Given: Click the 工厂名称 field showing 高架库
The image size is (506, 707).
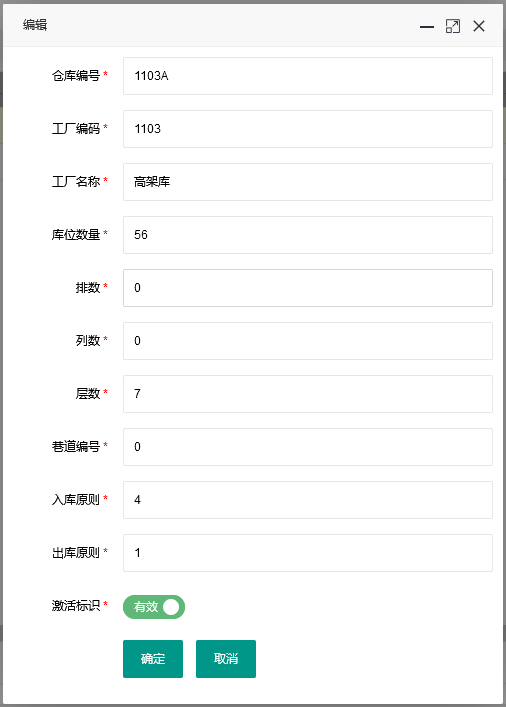Looking at the screenshot, I should [308, 182].
